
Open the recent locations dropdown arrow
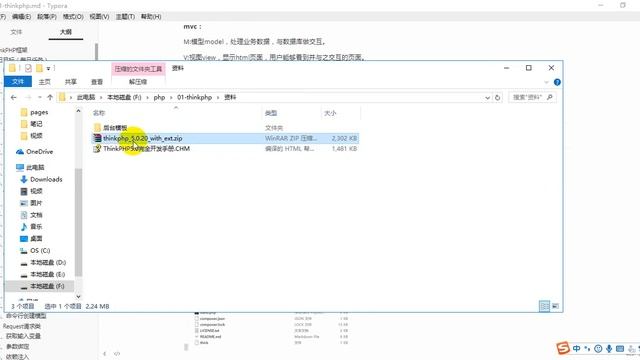(x=40, y=98)
